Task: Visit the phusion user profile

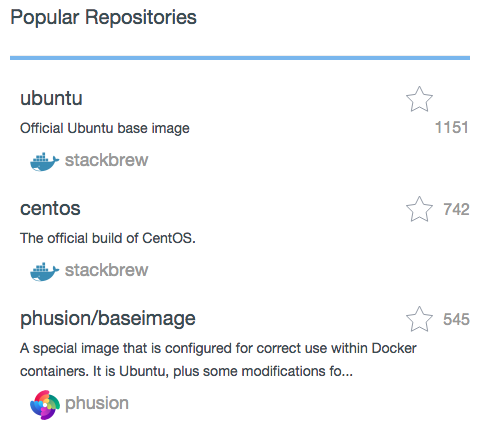Action: click(x=97, y=404)
